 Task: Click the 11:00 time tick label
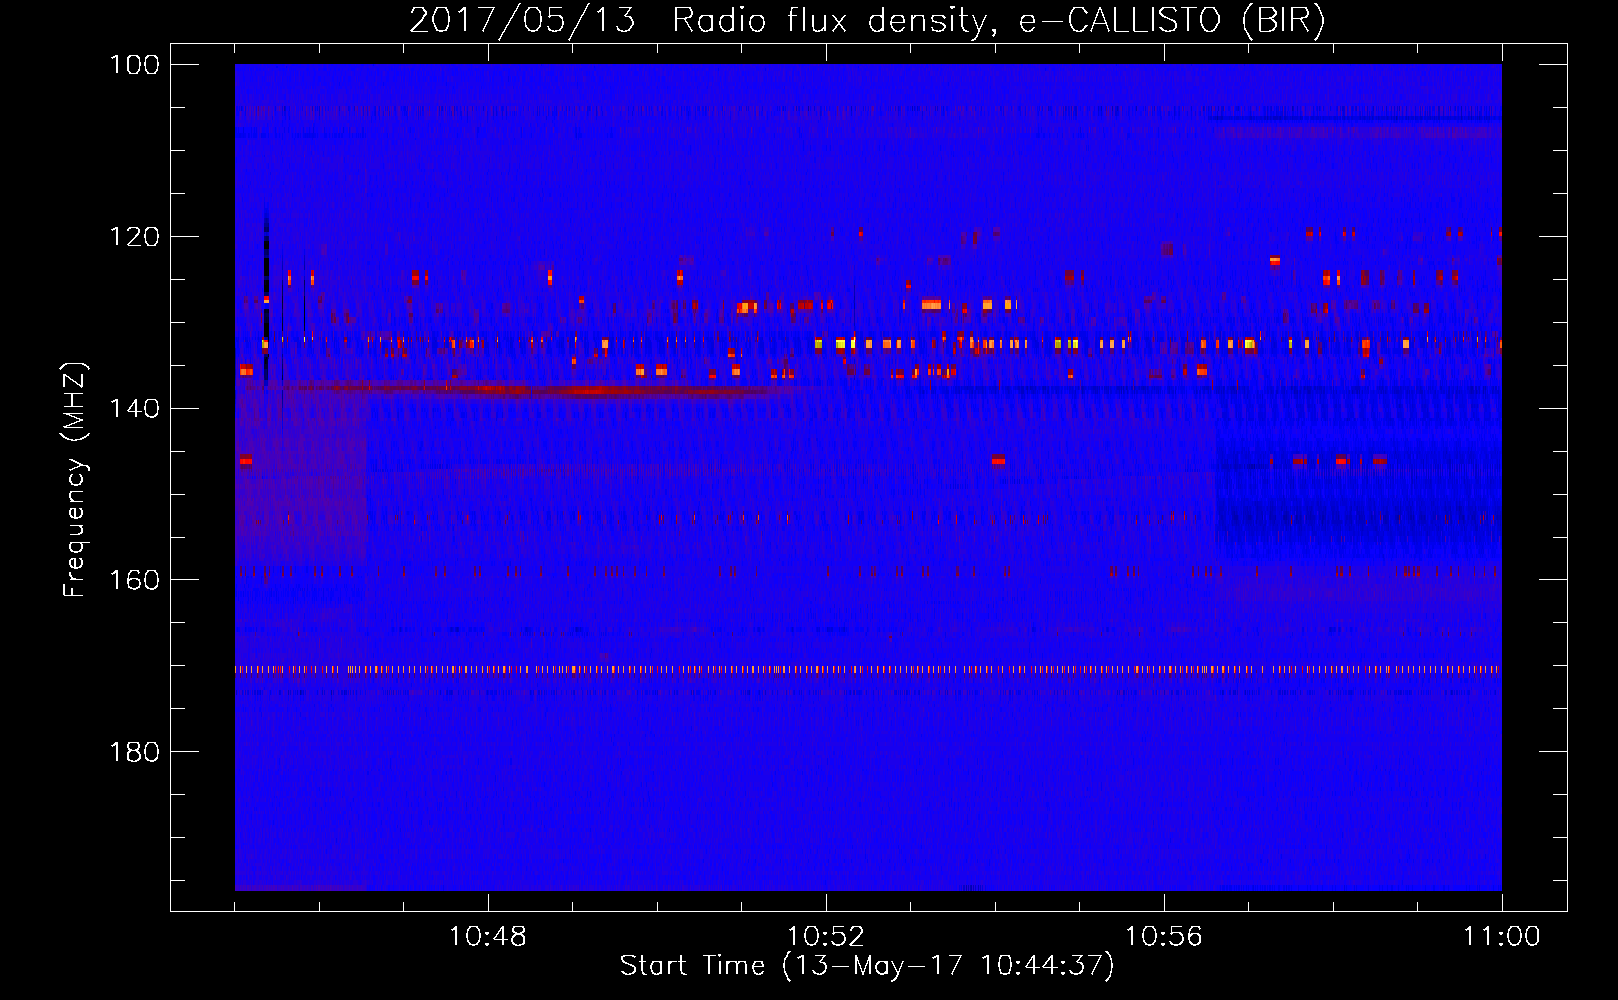point(1502,937)
